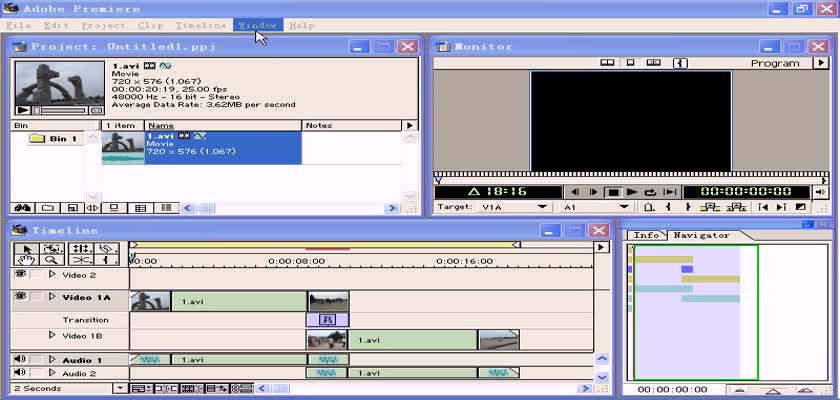Click Single View icon in Monitor

pyautogui.click(x=631, y=63)
